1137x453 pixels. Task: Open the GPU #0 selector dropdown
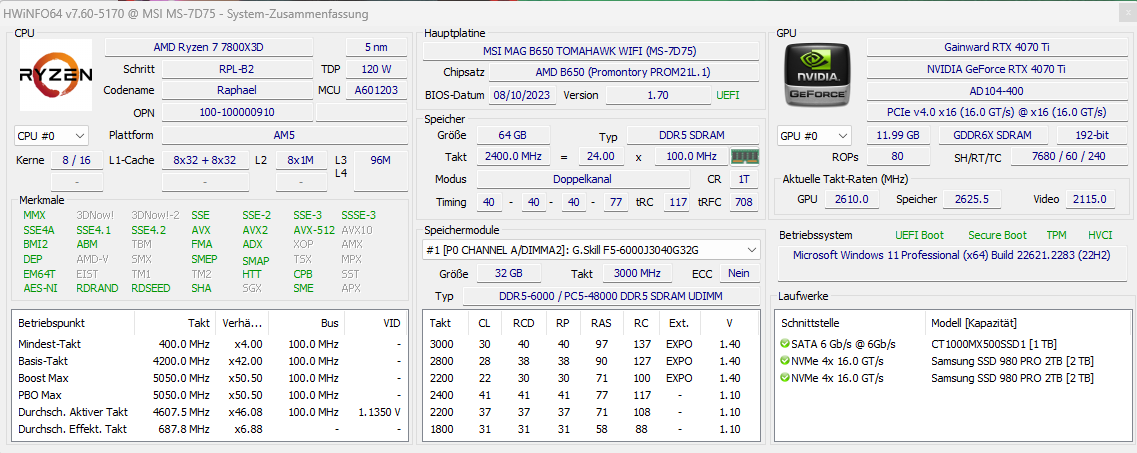815,136
